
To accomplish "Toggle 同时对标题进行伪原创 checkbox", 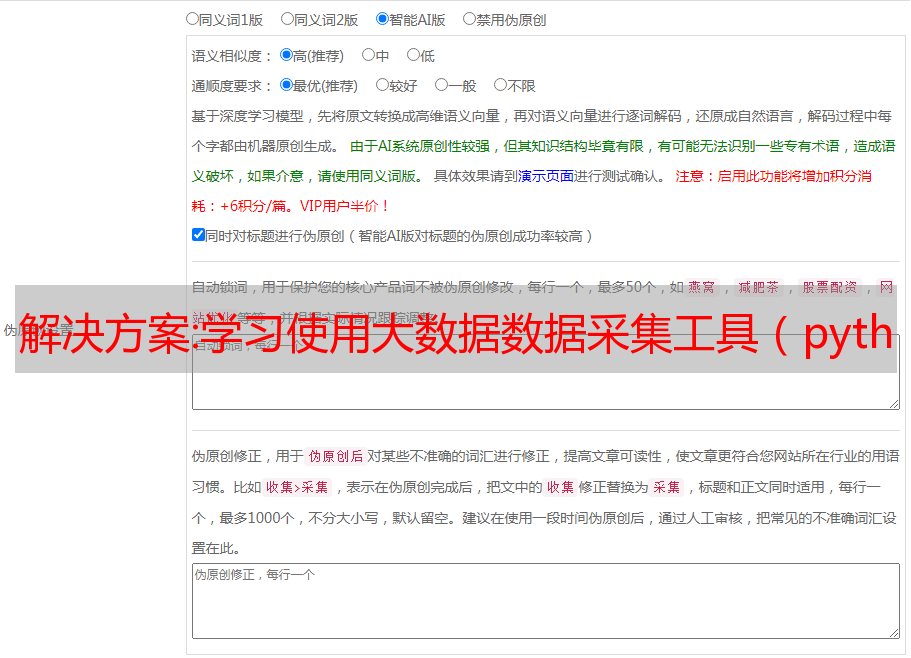I will tap(198, 235).
